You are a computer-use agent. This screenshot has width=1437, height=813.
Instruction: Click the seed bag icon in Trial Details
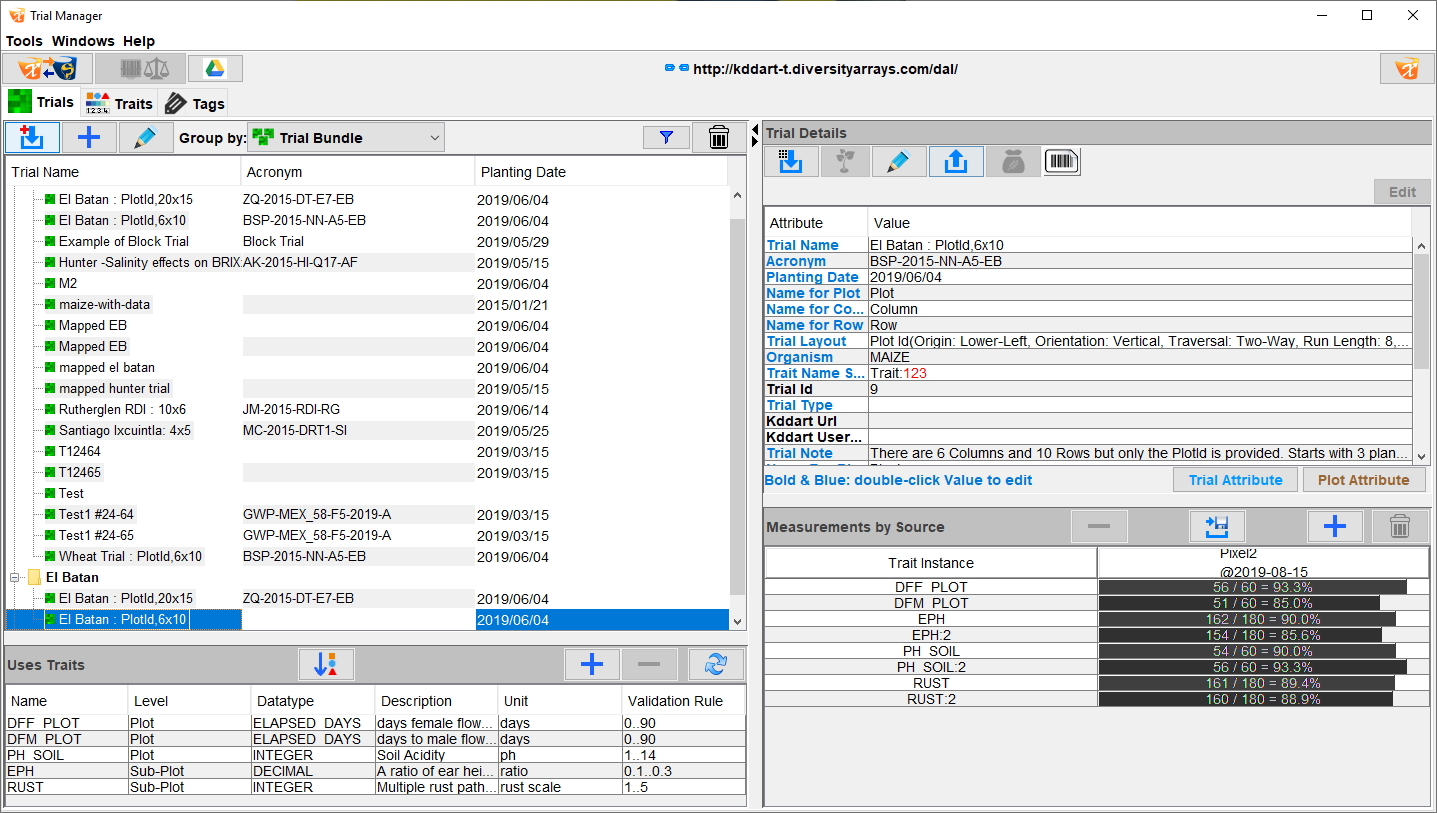tap(1012, 162)
